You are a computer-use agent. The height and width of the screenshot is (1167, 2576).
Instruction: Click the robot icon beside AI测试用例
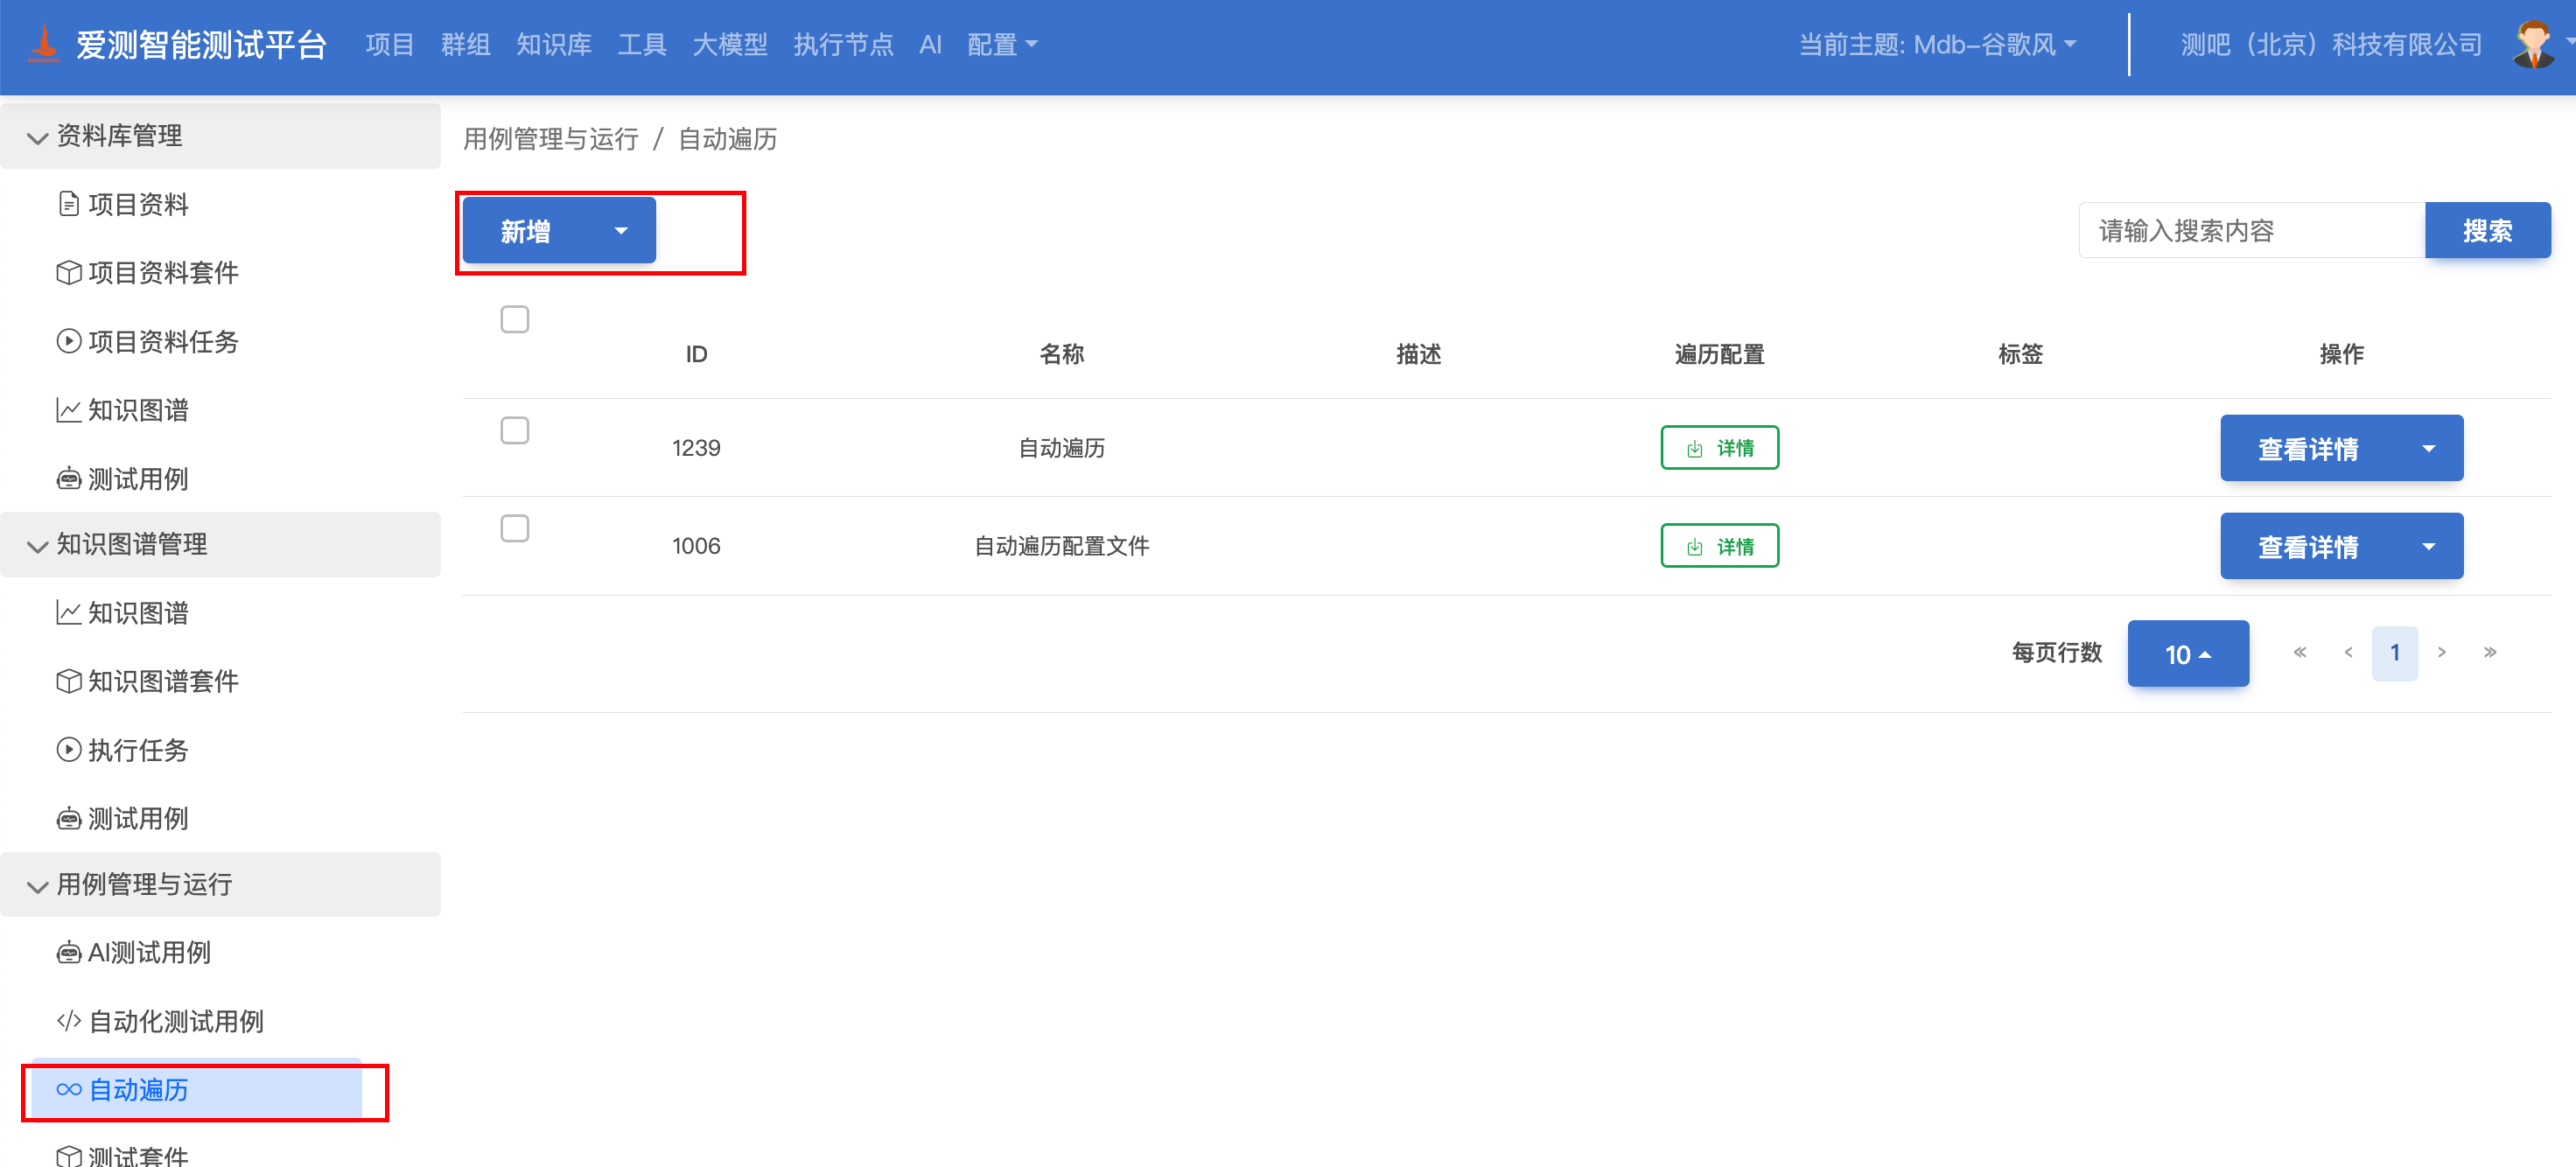[68, 953]
